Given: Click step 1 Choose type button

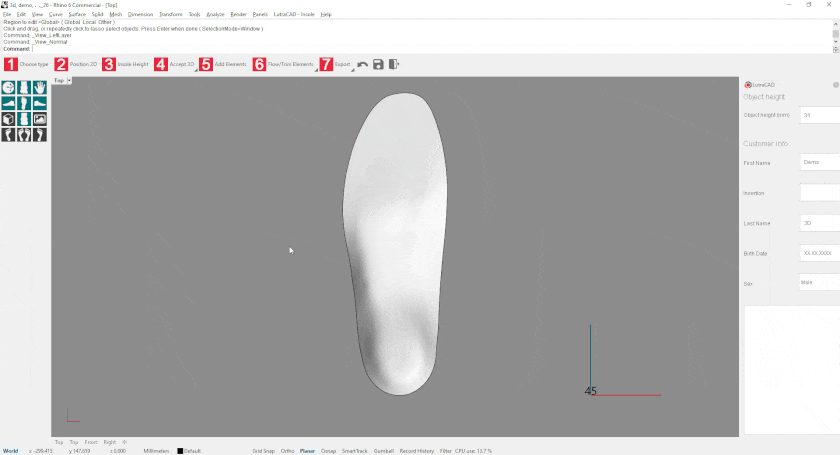Looking at the screenshot, I should click(26, 64).
